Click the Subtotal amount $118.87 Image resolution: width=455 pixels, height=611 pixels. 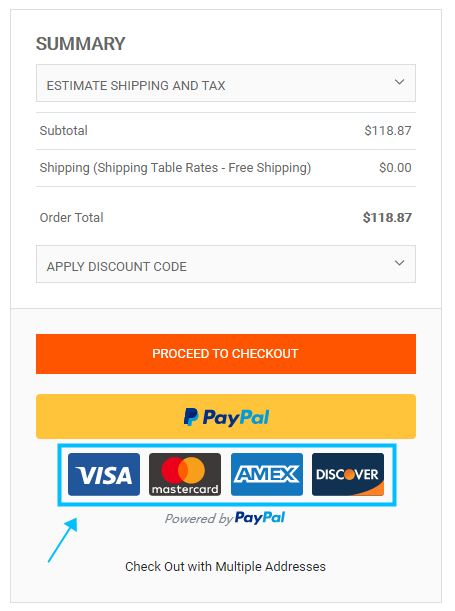(x=388, y=131)
